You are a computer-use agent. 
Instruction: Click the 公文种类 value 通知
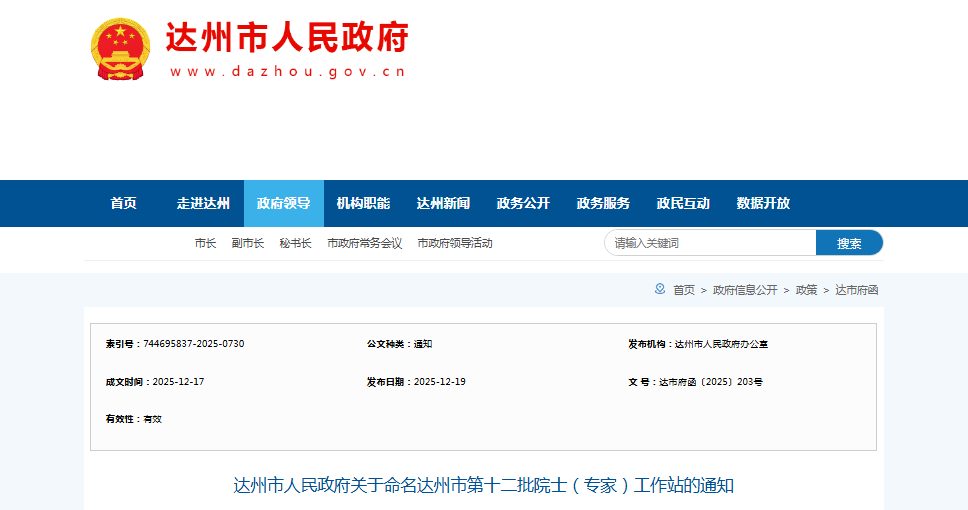423,344
